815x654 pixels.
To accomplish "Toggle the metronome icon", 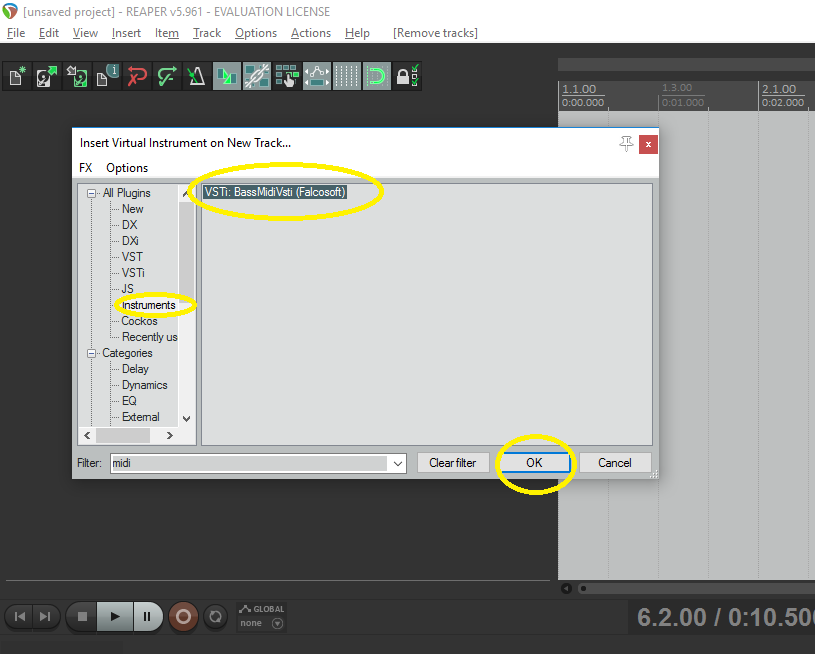I will coord(196,76).
